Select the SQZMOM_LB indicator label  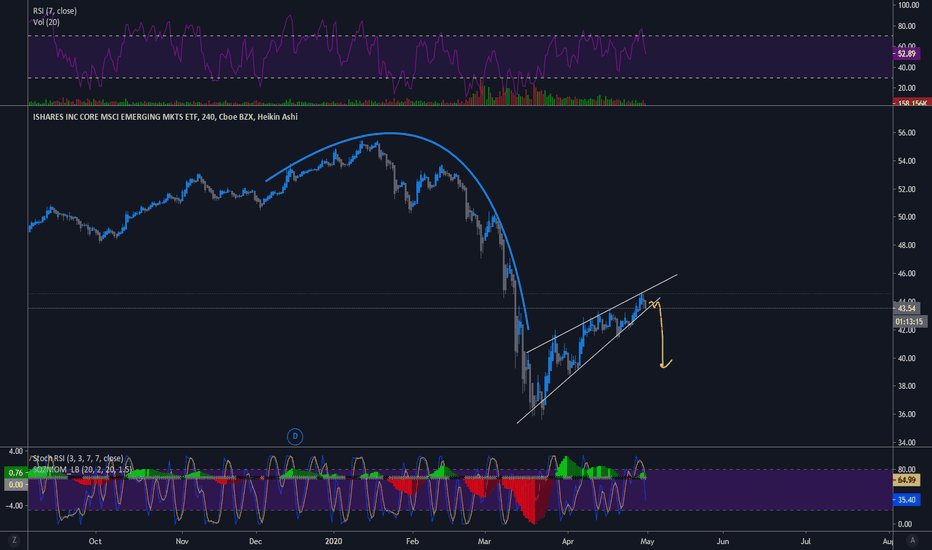[x=83, y=469]
